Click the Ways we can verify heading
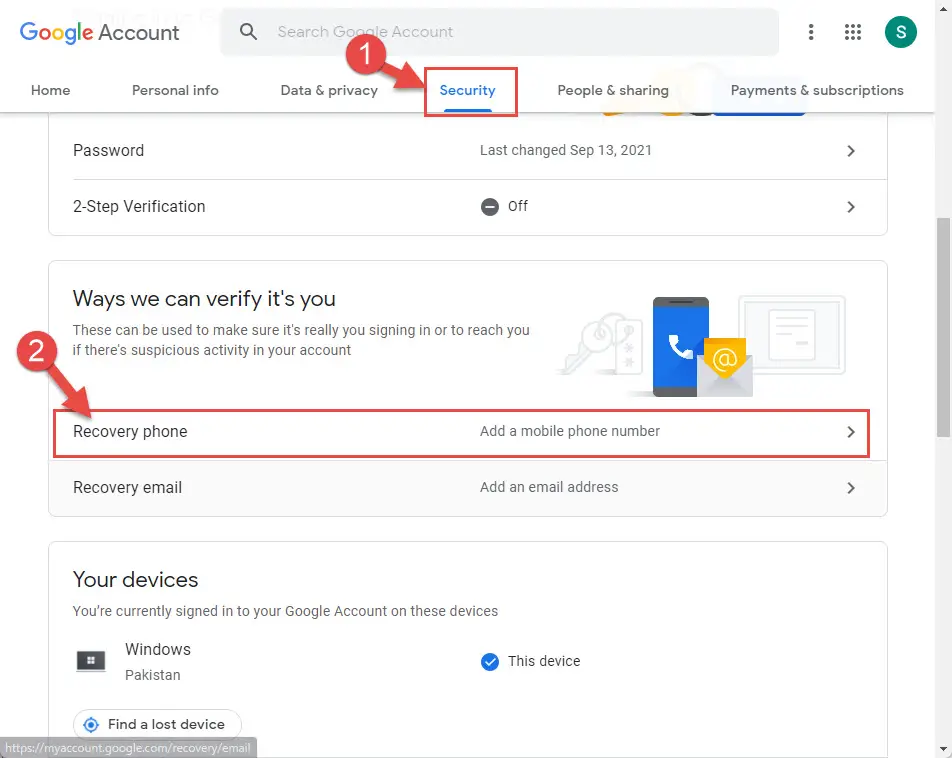The width and height of the screenshot is (952, 758). click(x=204, y=299)
